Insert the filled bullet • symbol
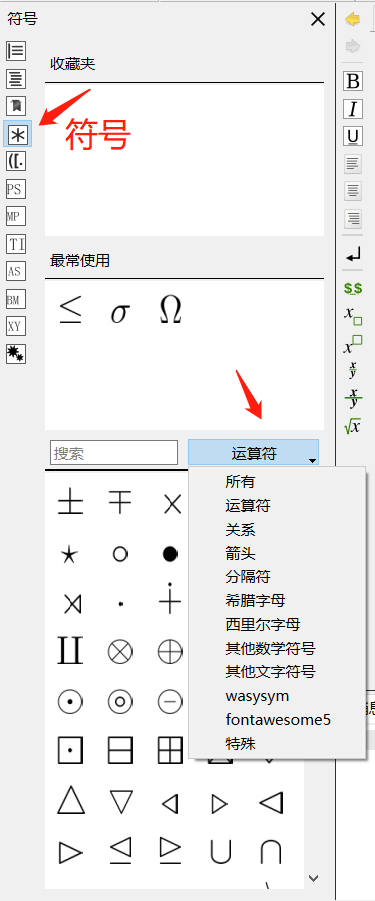The image size is (375, 901). pyautogui.click(x=170, y=554)
